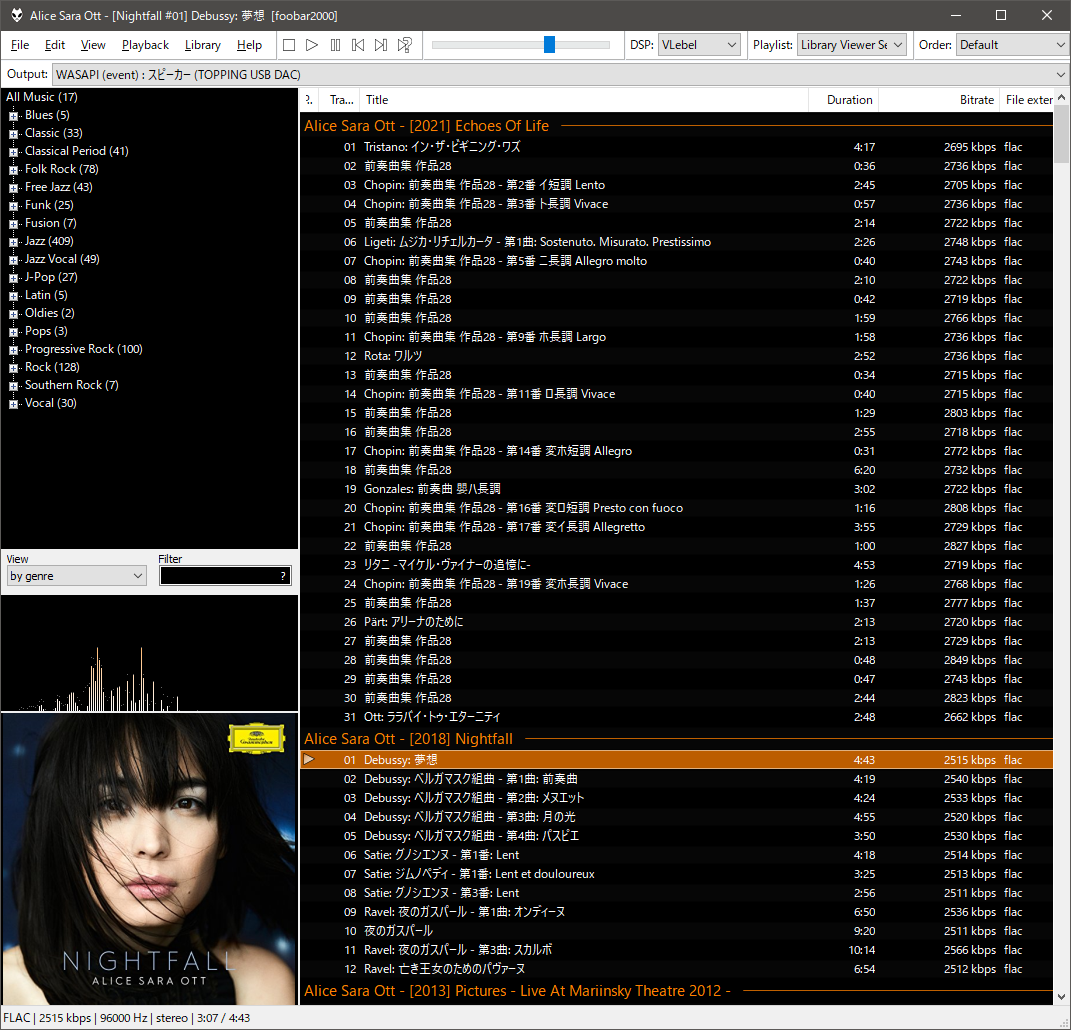Expand the Folk Rock genre node
The height and width of the screenshot is (1030, 1071).
pyautogui.click(x=13, y=170)
